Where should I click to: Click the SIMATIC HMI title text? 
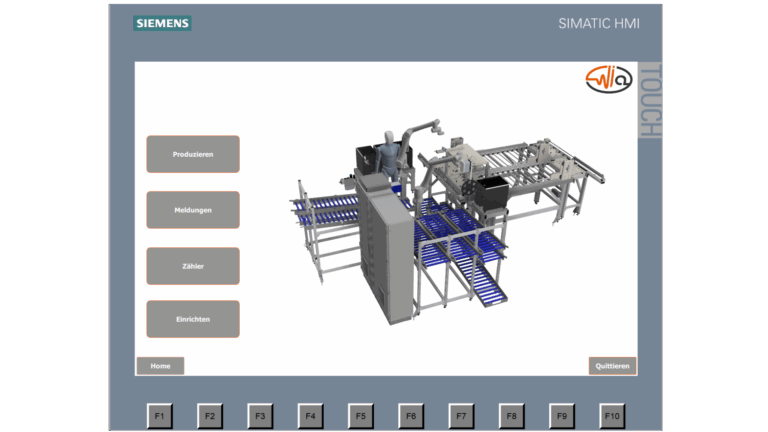pyautogui.click(x=598, y=23)
